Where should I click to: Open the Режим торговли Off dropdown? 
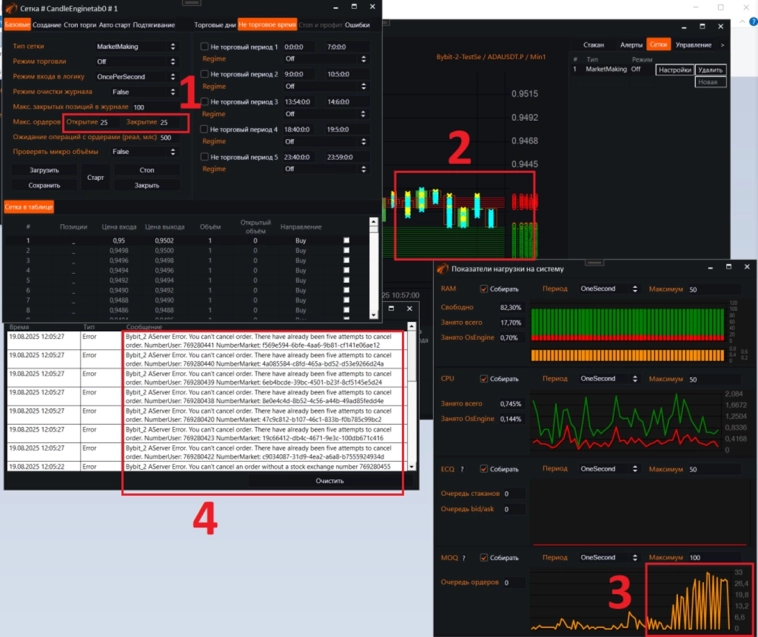pos(136,61)
